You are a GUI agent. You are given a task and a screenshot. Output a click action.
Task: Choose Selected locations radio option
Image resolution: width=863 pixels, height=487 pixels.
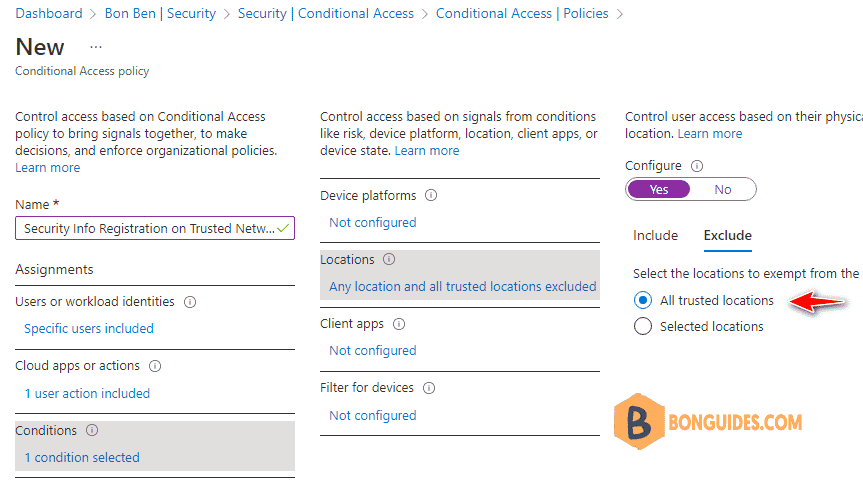[x=642, y=326]
